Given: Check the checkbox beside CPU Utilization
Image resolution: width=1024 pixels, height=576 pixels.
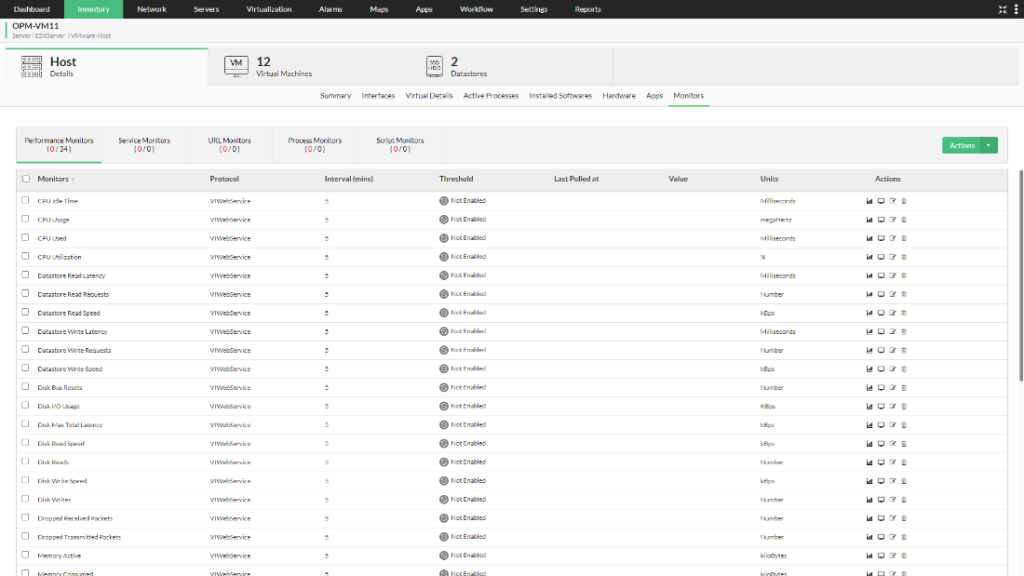Looking at the screenshot, I should coord(25,256).
